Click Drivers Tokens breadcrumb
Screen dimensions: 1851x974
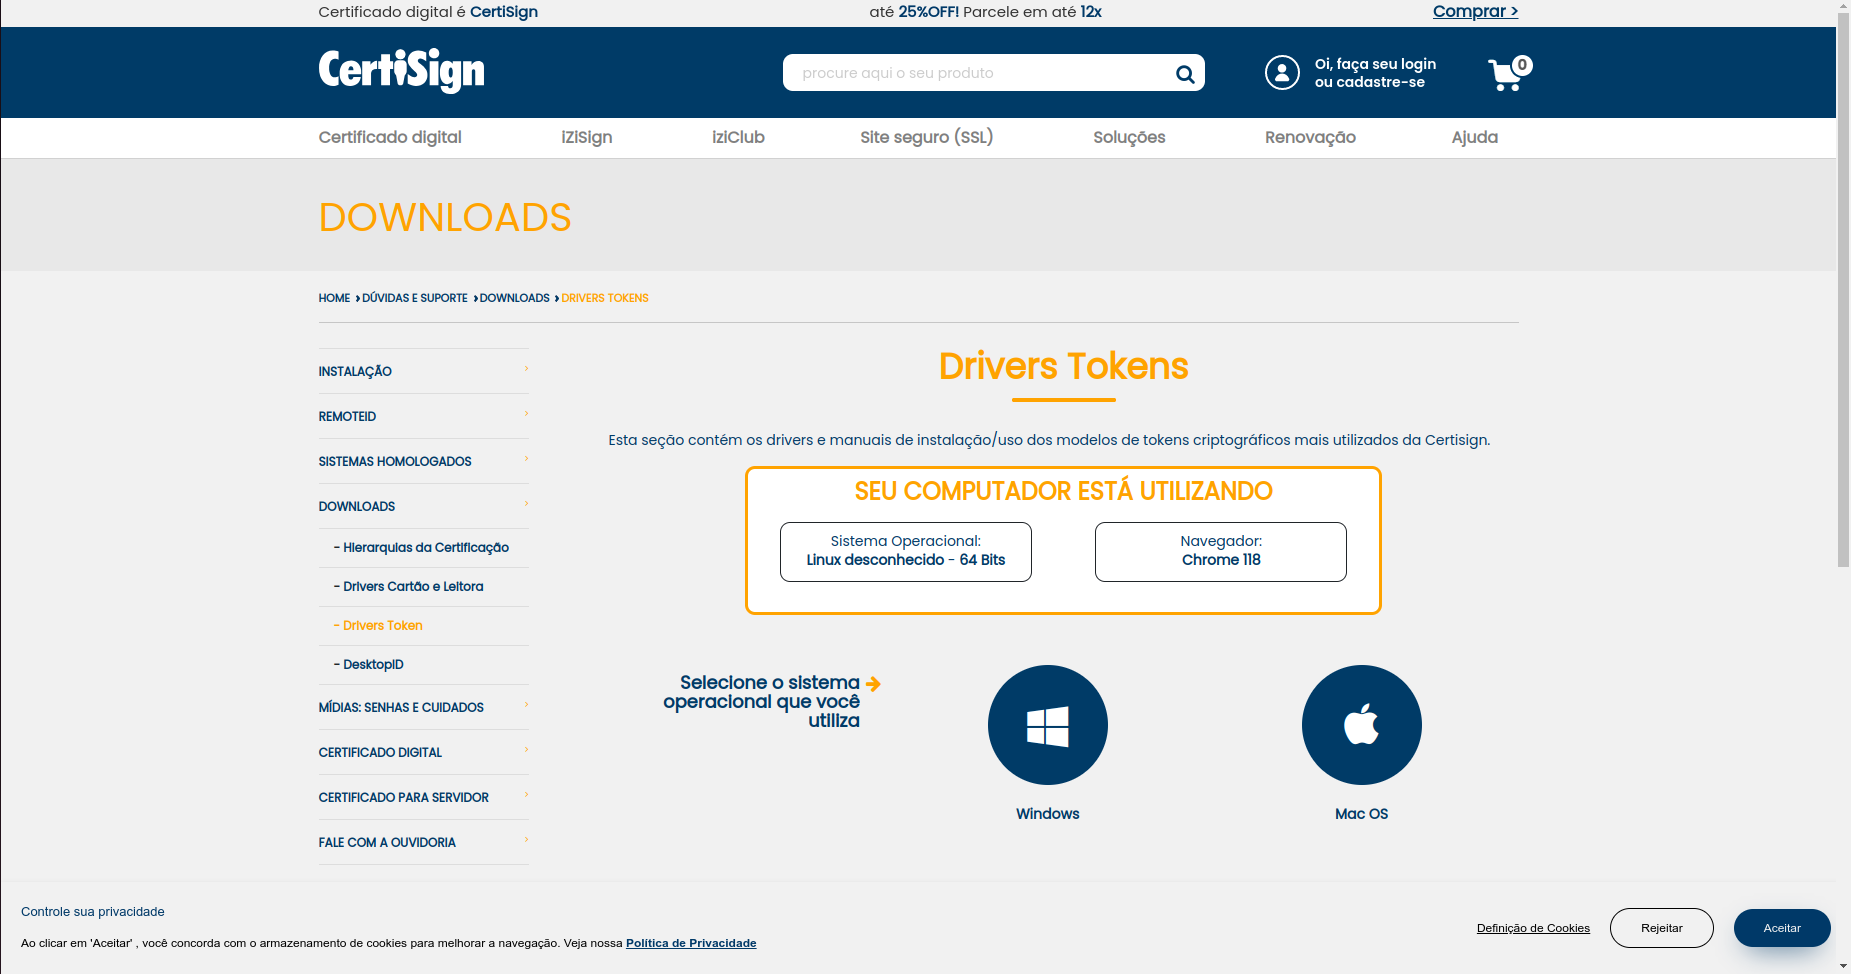point(605,298)
